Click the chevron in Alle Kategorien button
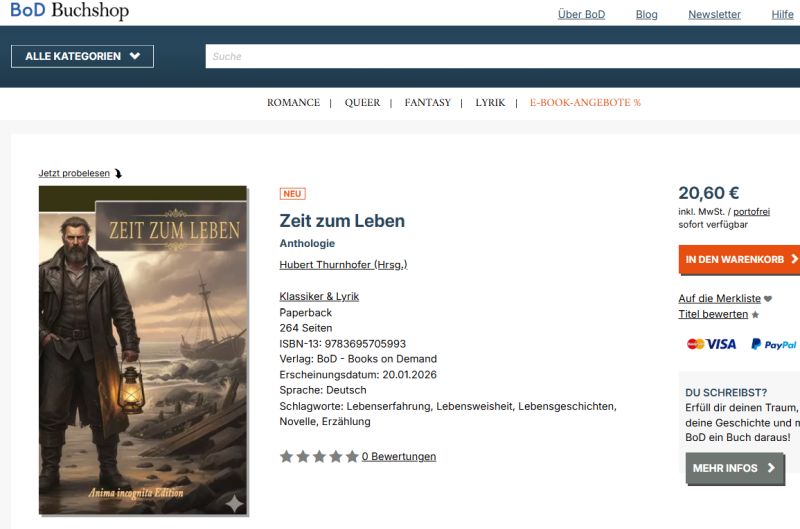 [x=135, y=56]
